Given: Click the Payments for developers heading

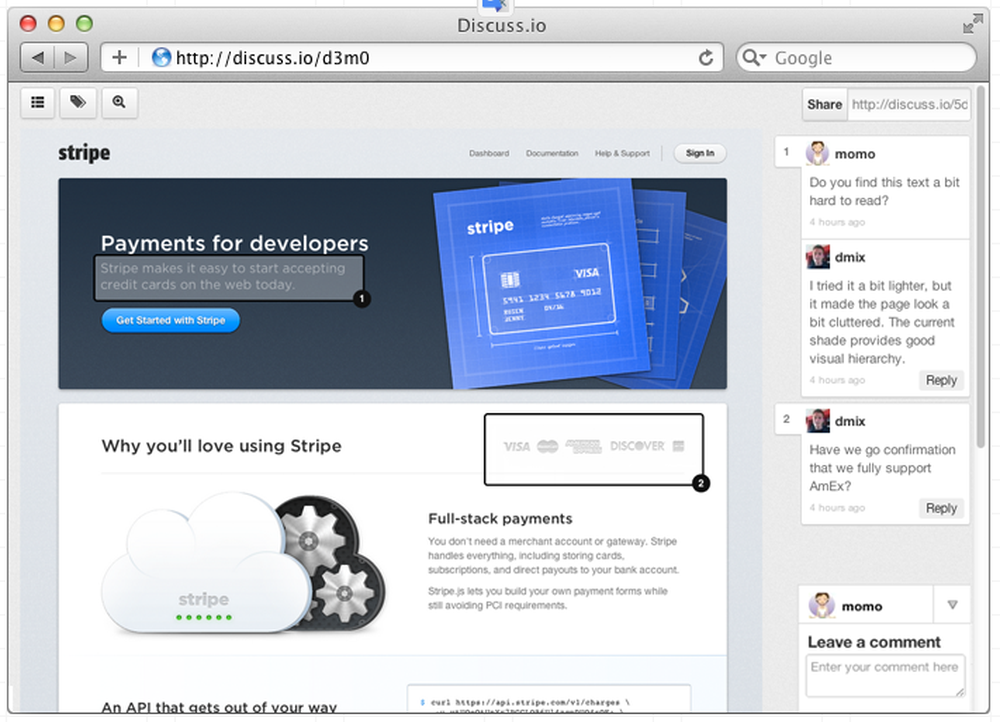Looking at the screenshot, I should pyautogui.click(x=235, y=243).
